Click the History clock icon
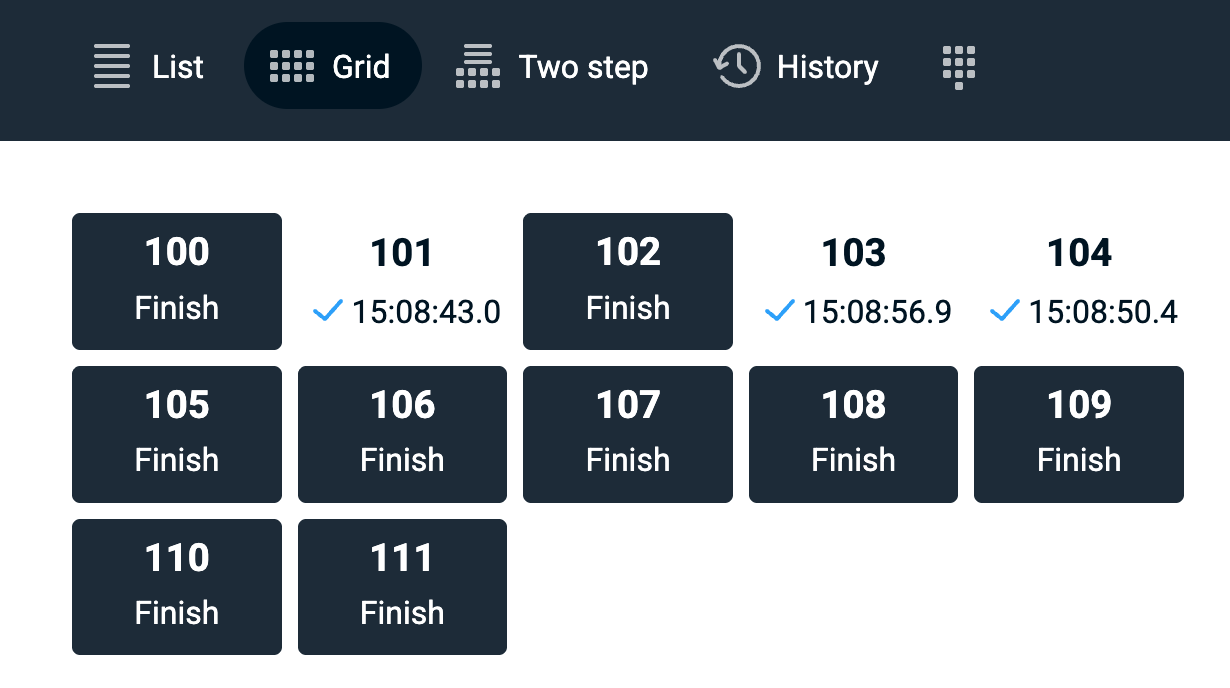This screenshot has height=688, width=1230. click(737, 67)
